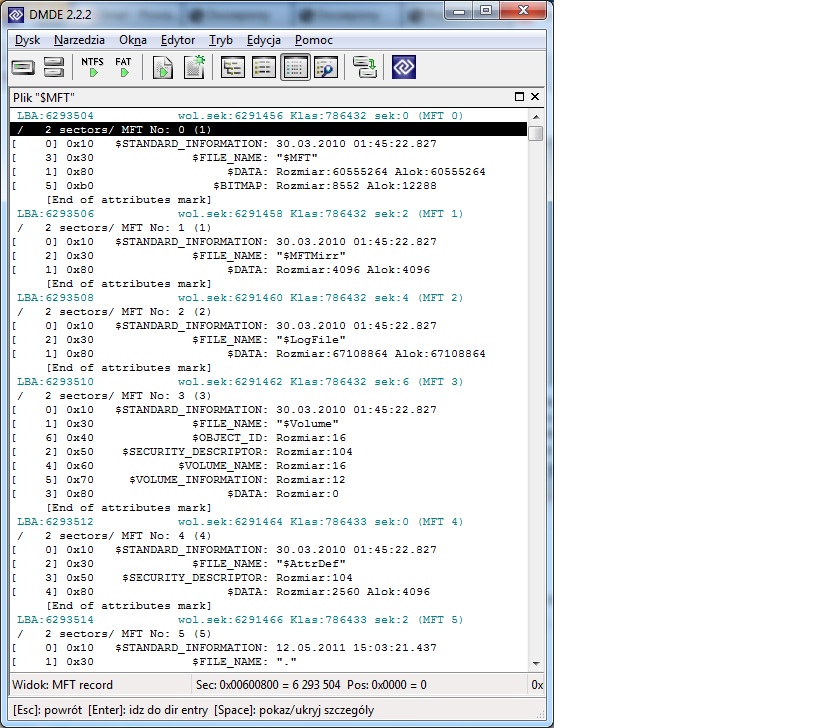Click $DATA row Rozmiar:67108864

268,354
